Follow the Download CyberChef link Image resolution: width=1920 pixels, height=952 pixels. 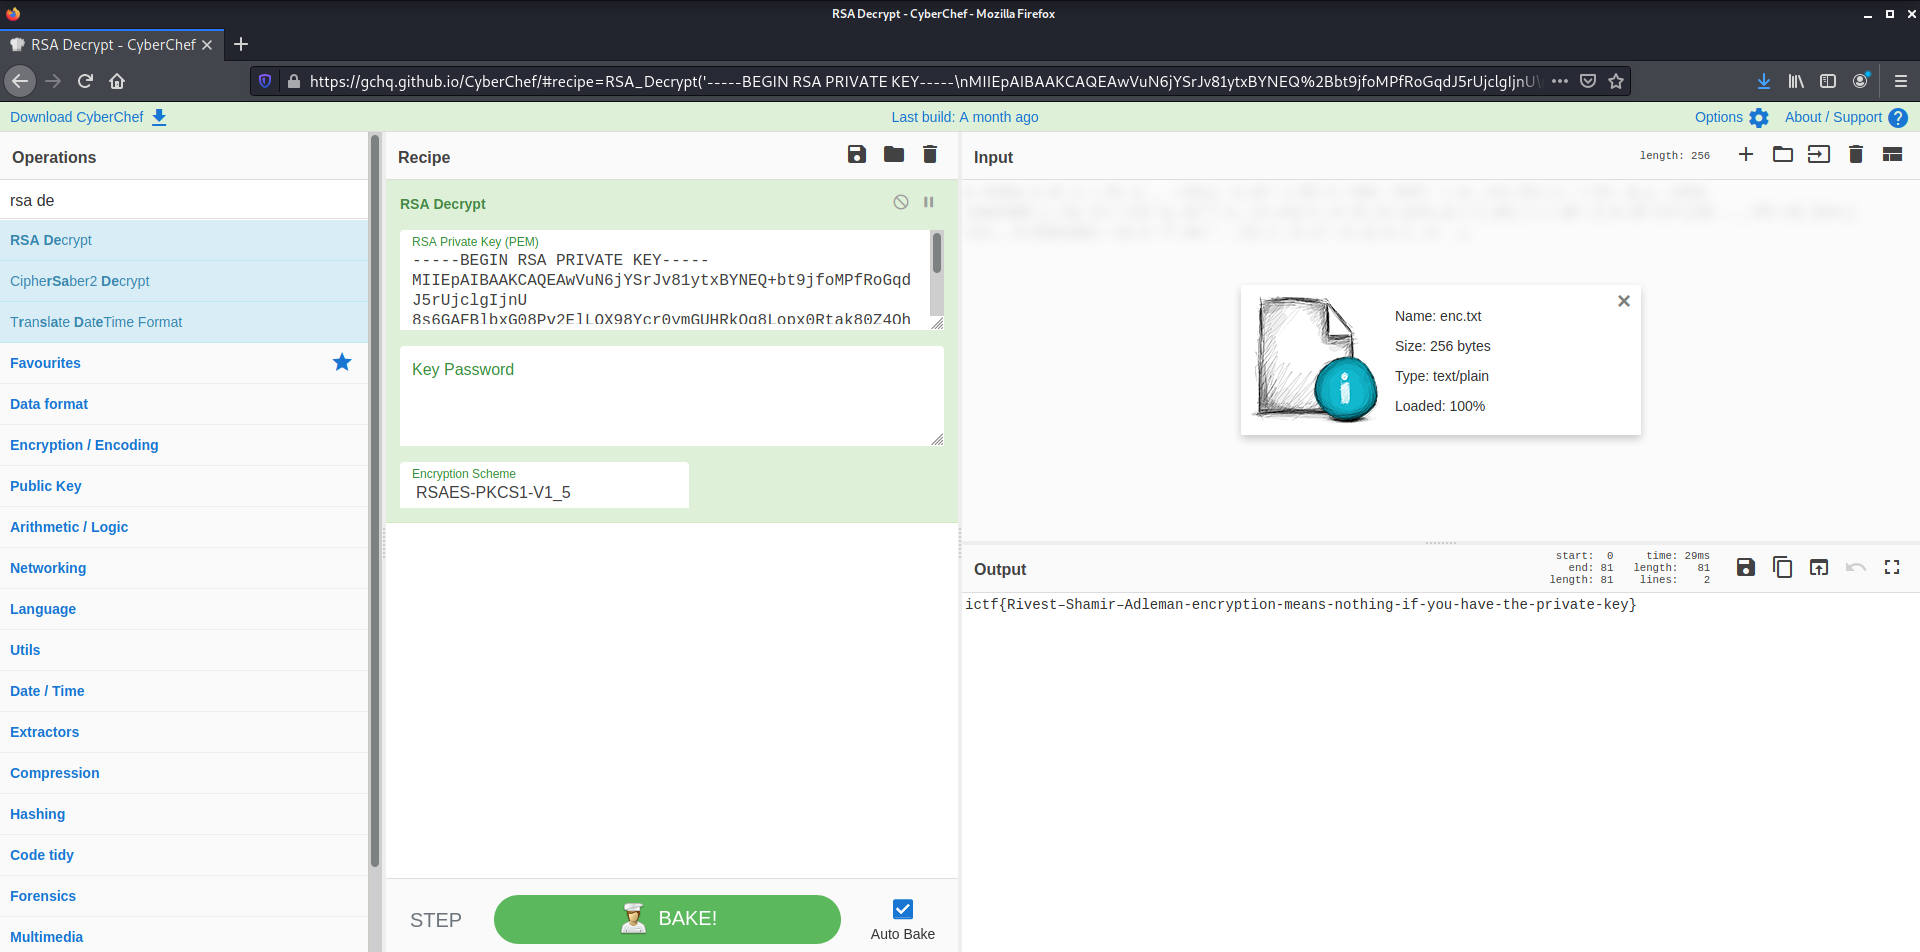click(x=76, y=117)
